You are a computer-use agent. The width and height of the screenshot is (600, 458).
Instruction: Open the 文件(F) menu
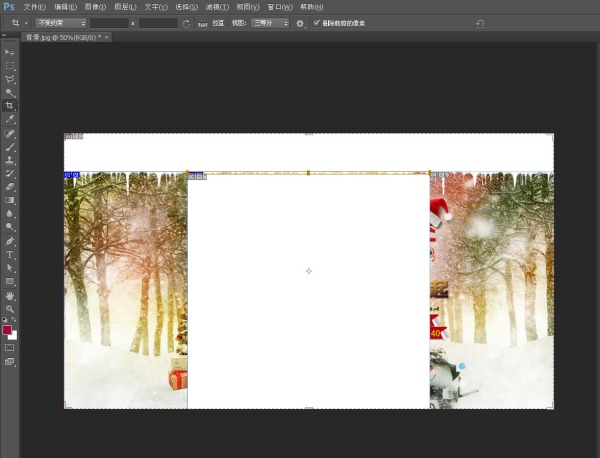click(x=34, y=7)
